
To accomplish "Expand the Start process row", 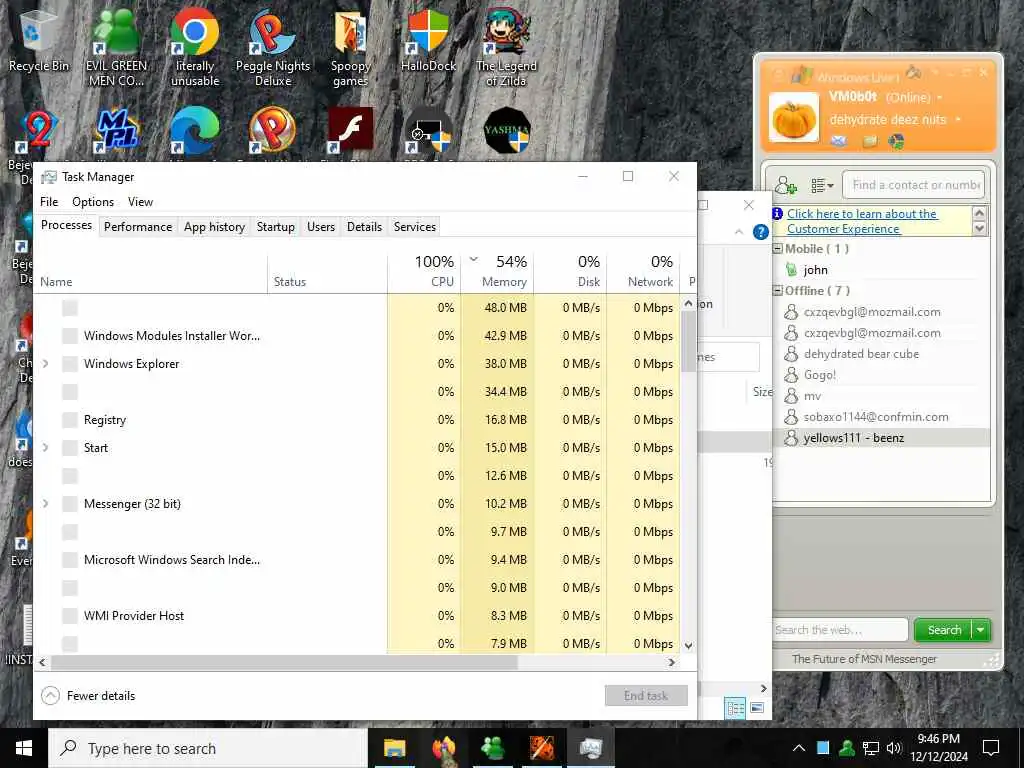I will point(46,448).
